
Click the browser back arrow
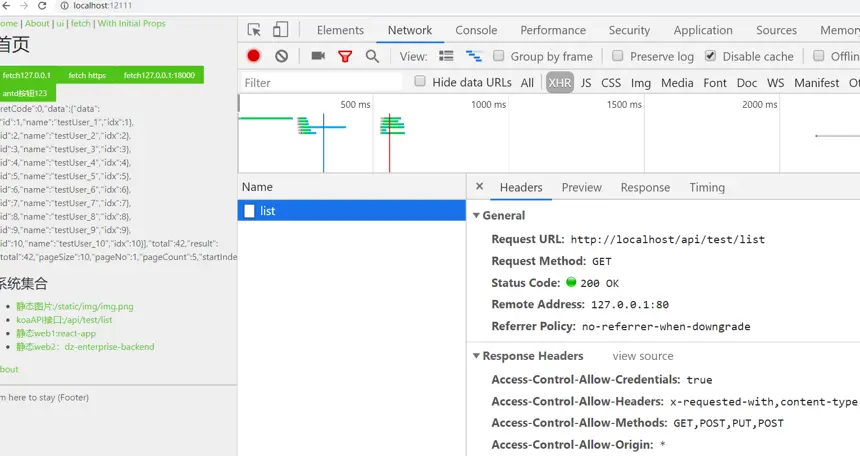tap(5, 5)
